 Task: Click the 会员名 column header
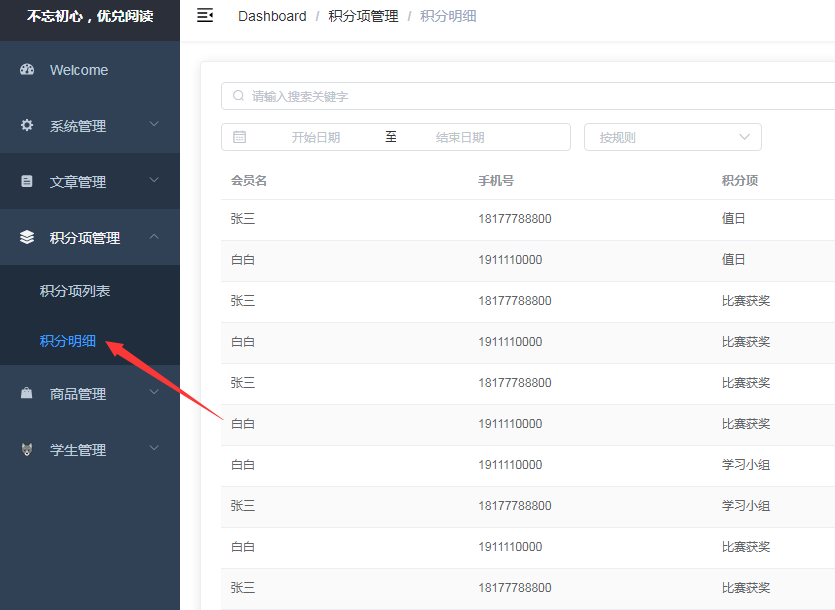tap(249, 181)
